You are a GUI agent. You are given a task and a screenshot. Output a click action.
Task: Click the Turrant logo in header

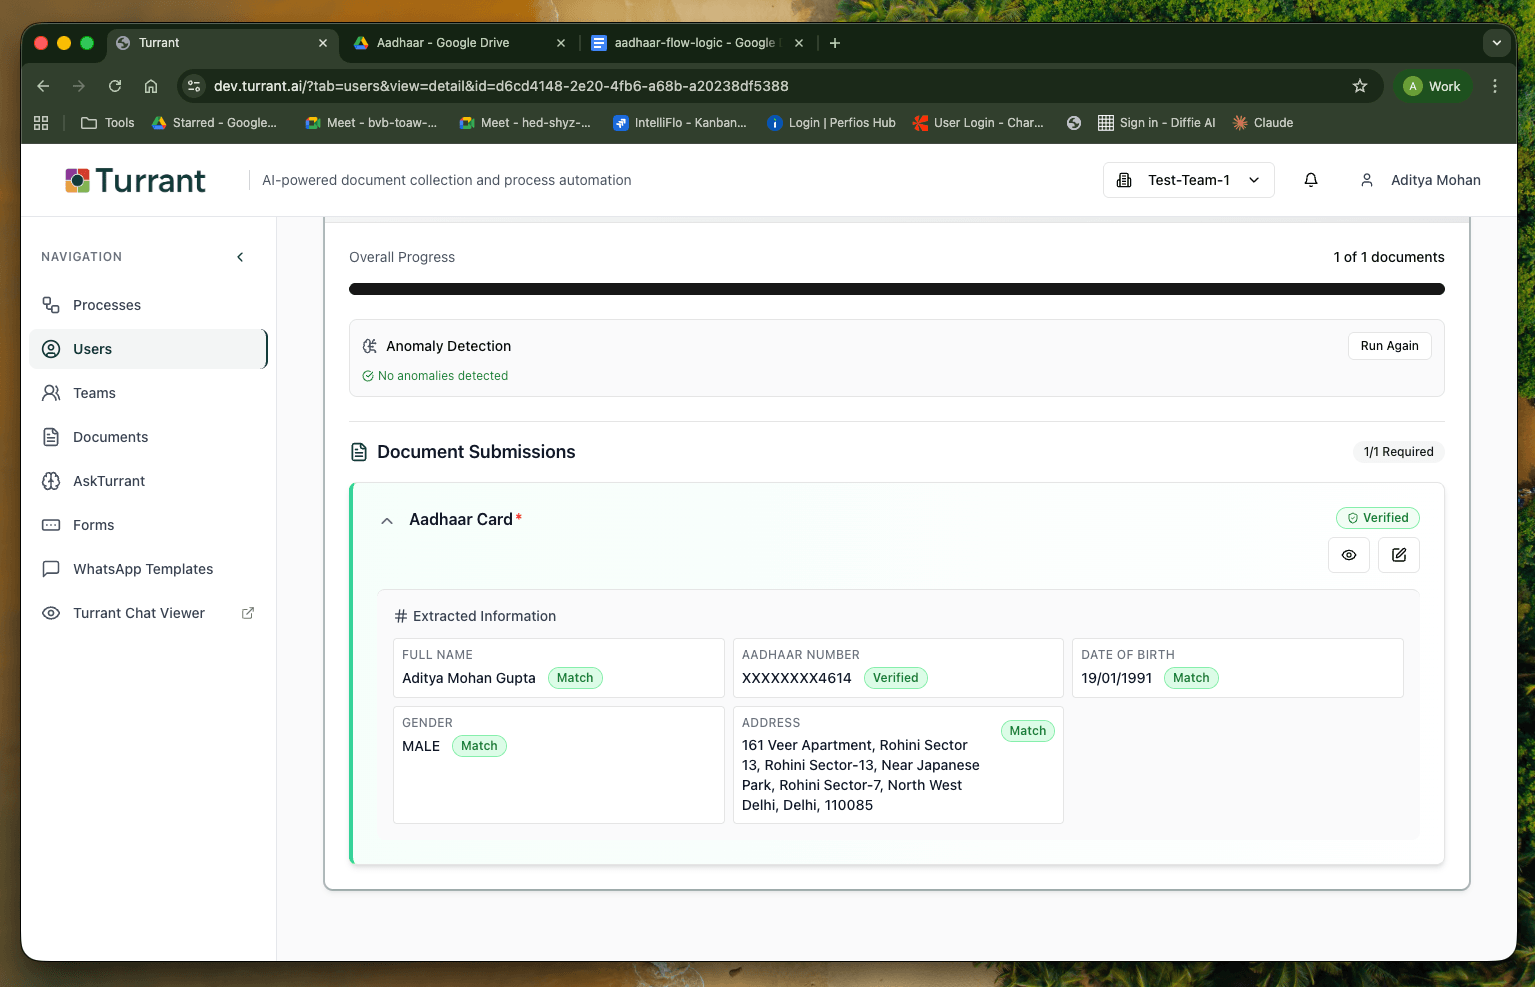point(135,180)
